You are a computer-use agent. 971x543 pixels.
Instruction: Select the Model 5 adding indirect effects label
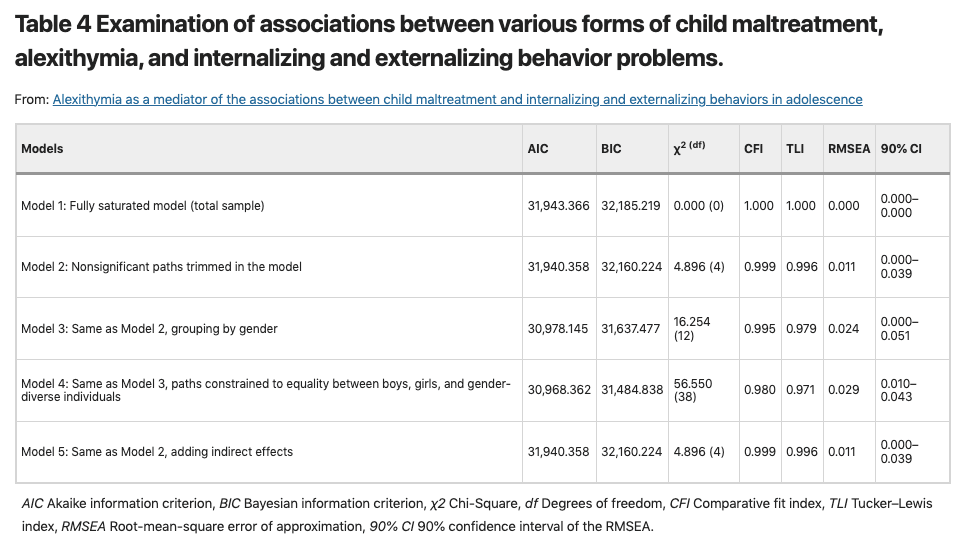pos(157,452)
